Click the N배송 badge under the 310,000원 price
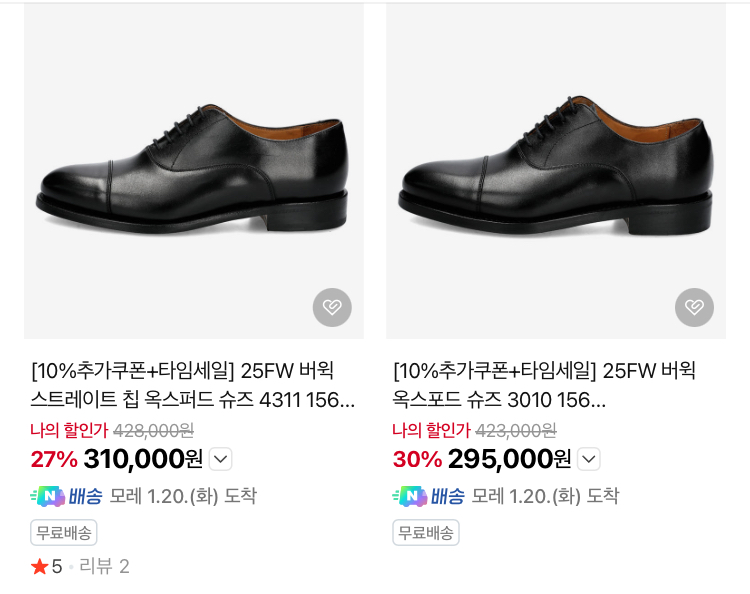The image size is (750, 594). (66, 496)
